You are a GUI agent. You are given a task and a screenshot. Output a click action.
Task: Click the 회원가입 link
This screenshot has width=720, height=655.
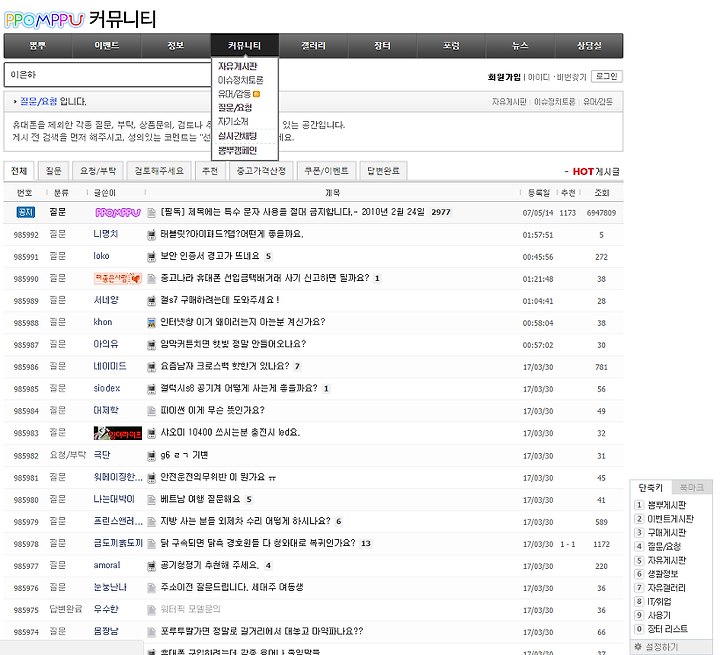(x=504, y=77)
